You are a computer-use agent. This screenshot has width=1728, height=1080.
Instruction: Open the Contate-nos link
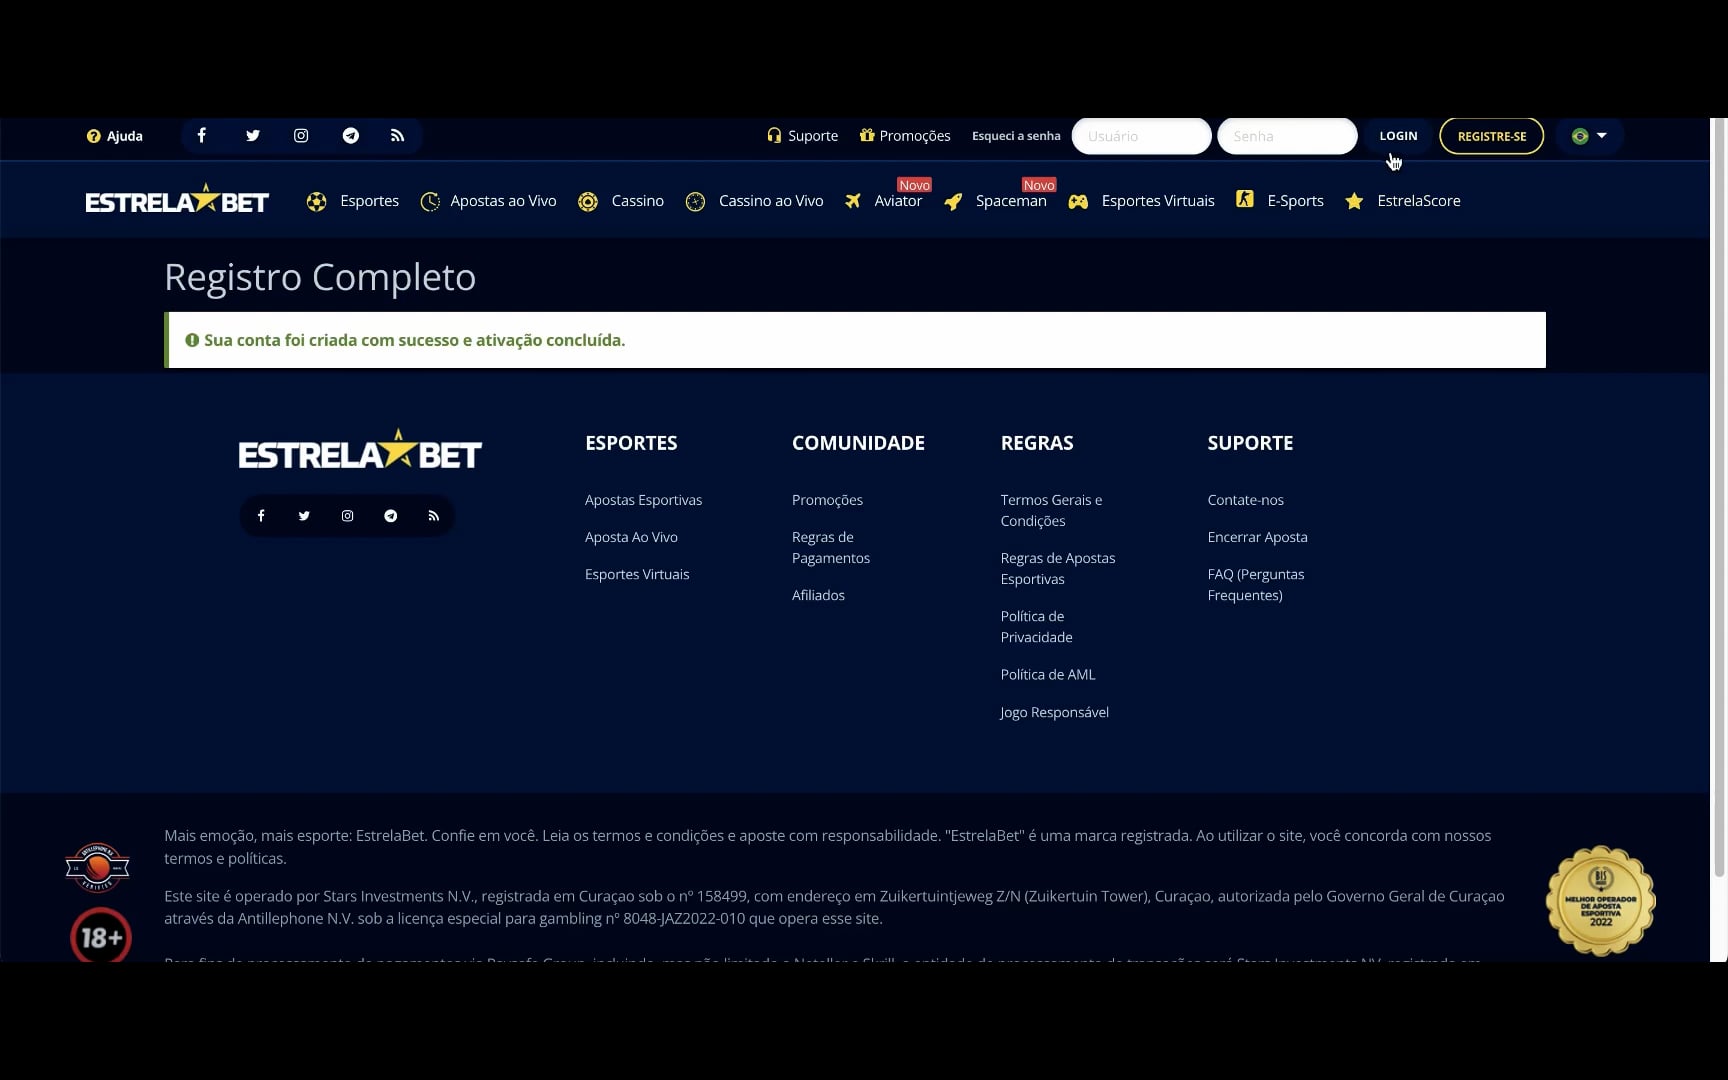pos(1245,500)
